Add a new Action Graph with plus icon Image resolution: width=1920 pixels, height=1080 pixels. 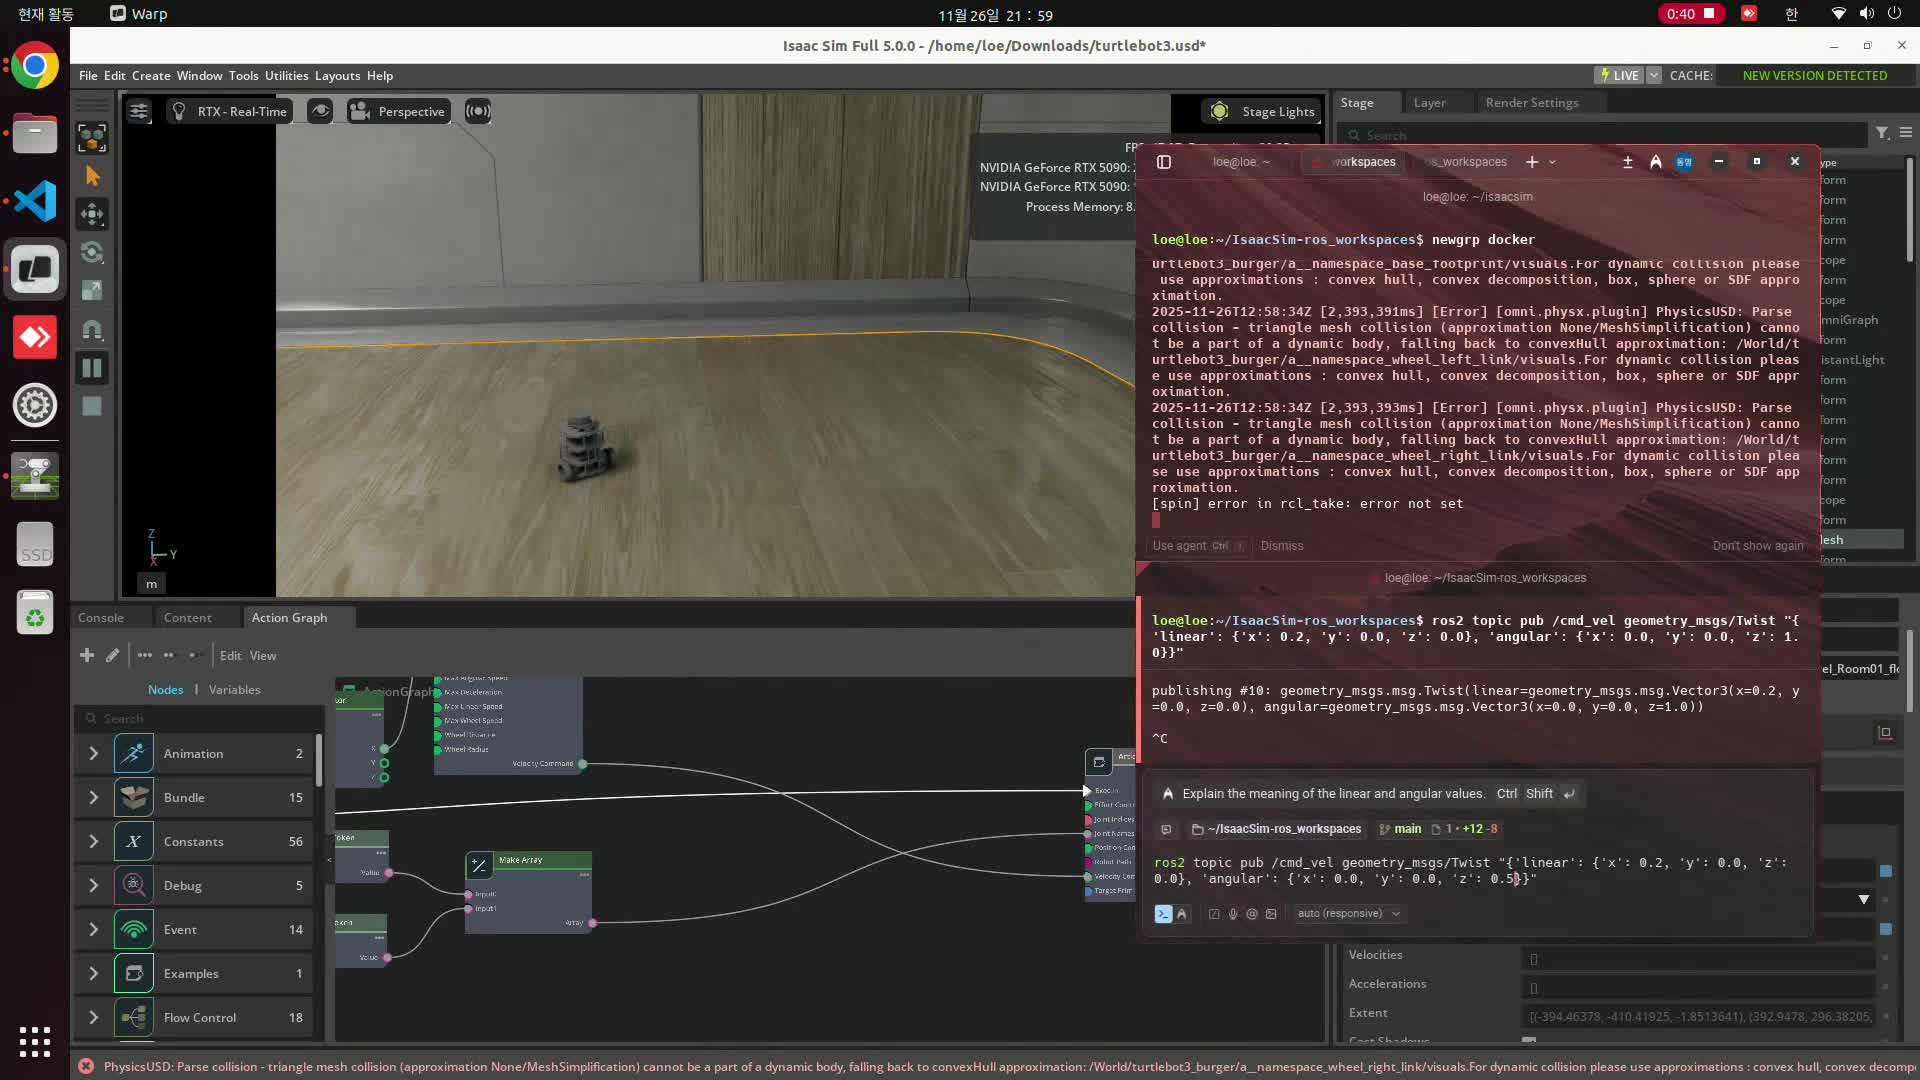[87, 655]
